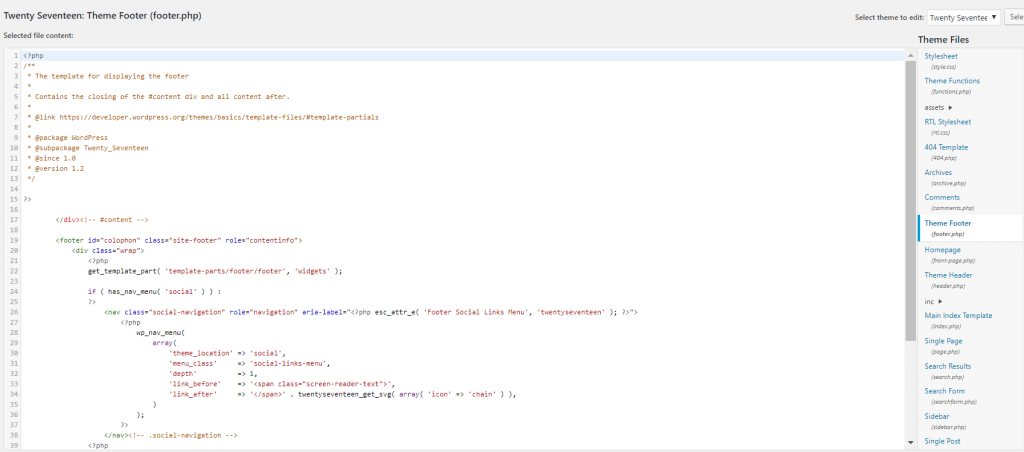Open the Single Page template

(944, 341)
